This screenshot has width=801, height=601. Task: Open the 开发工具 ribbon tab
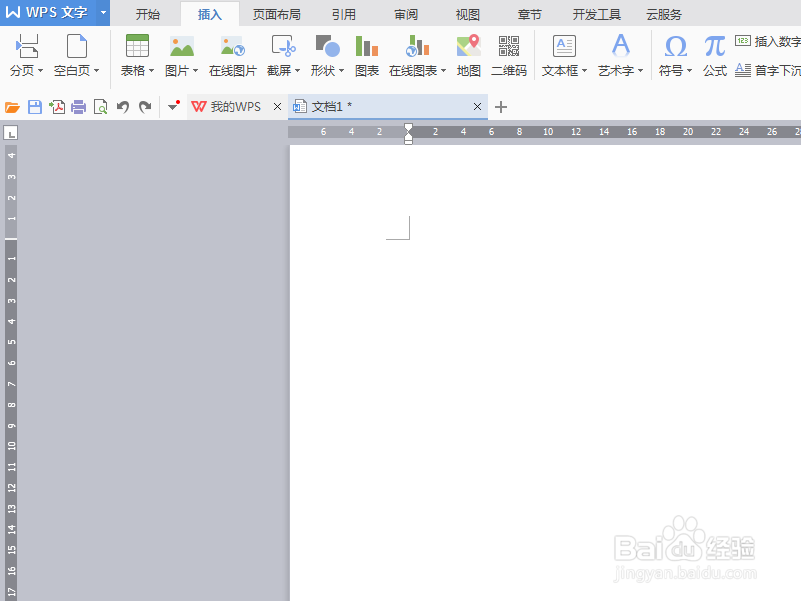pyautogui.click(x=597, y=14)
